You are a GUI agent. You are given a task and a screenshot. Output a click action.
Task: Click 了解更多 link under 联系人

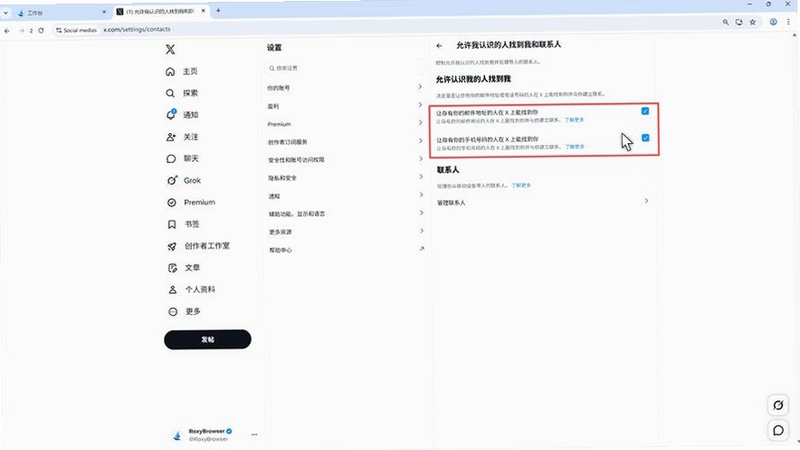(x=521, y=185)
